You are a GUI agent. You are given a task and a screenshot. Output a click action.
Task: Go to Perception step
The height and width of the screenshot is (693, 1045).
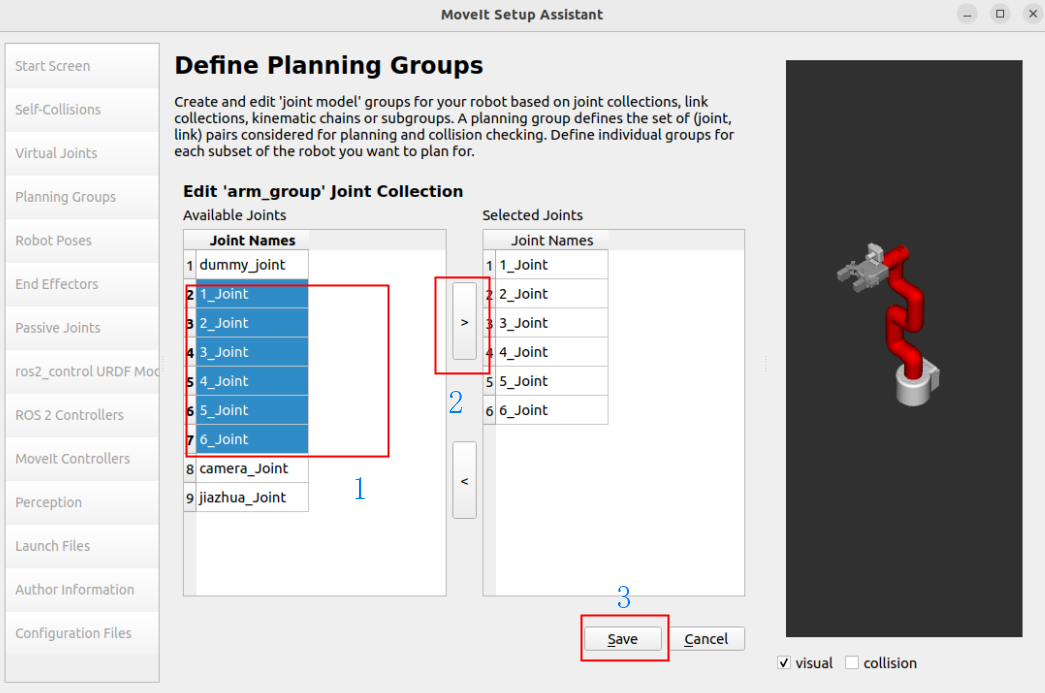pos(82,502)
